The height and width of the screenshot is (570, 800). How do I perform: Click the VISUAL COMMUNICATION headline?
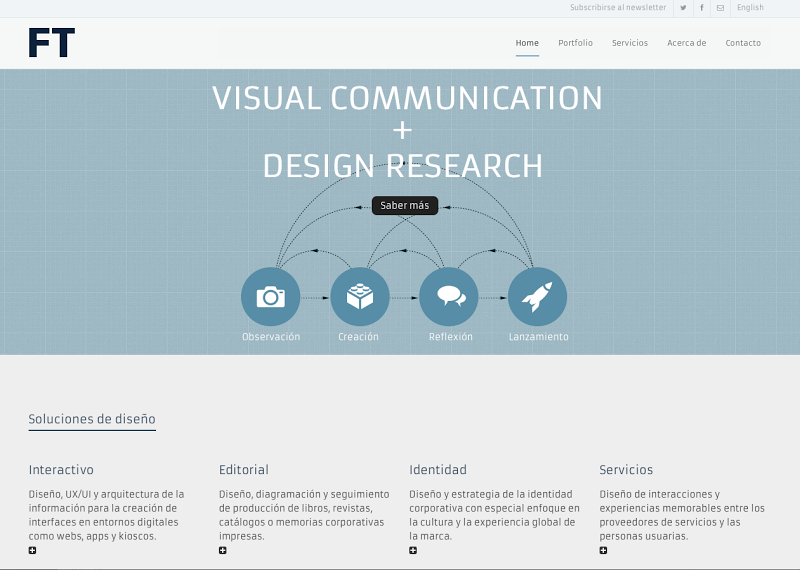407,98
